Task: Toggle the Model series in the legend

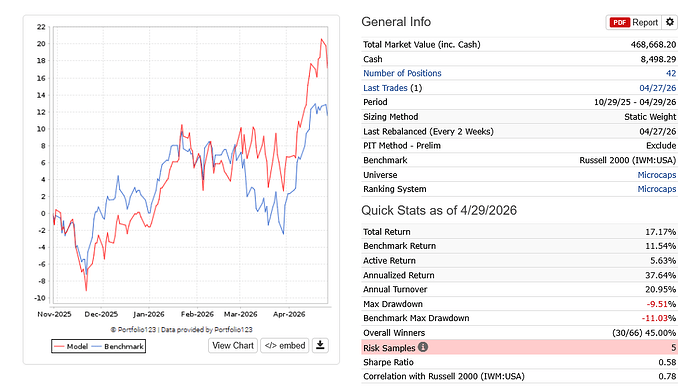Action: tap(71, 346)
